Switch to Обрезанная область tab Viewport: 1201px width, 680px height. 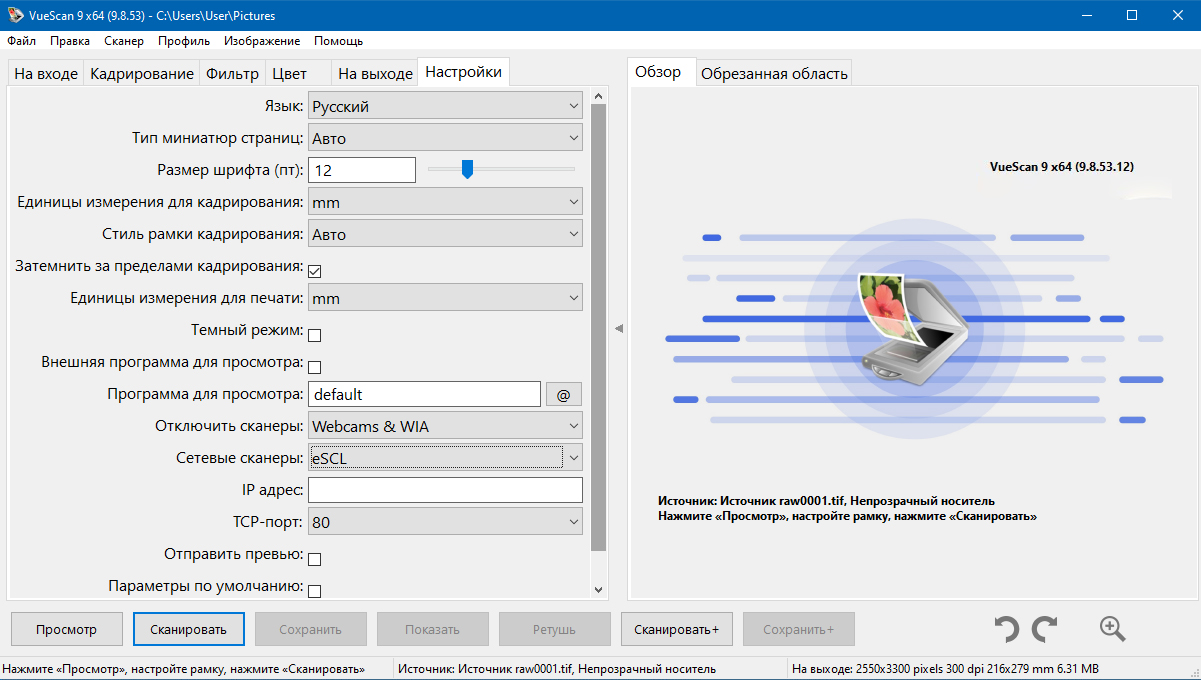coord(774,73)
